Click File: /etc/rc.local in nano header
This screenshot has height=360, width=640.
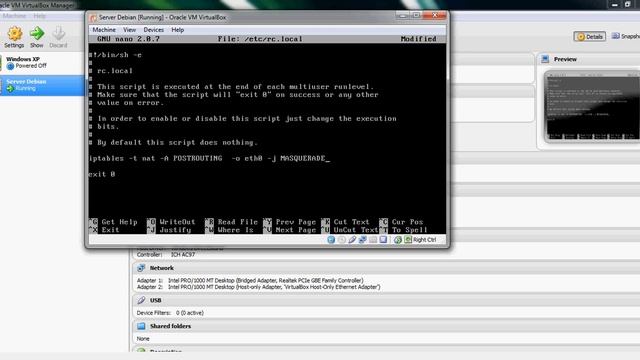click(x=260, y=39)
